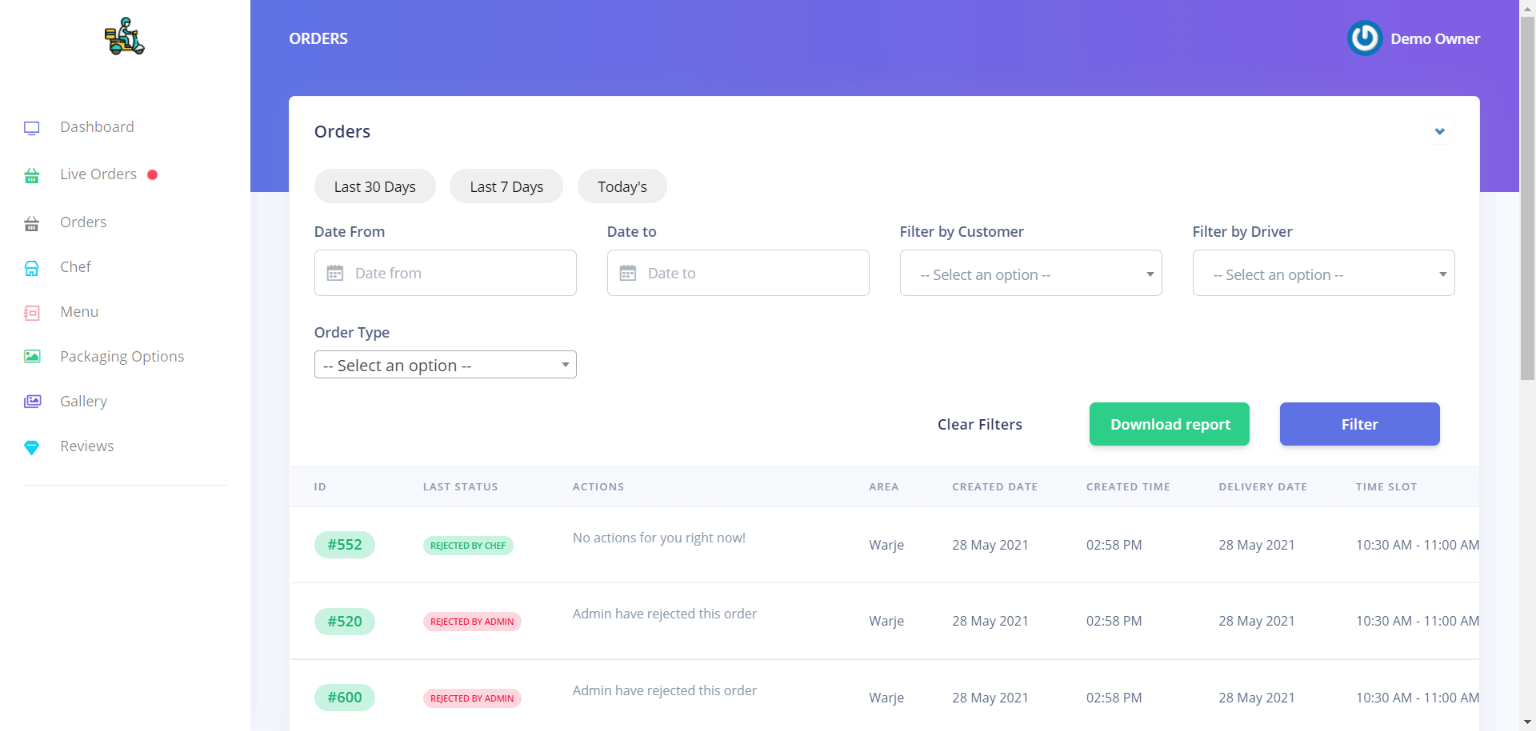Click "No actions for you right now!" text
Image resolution: width=1536 pixels, height=731 pixels.
[x=659, y=538]
